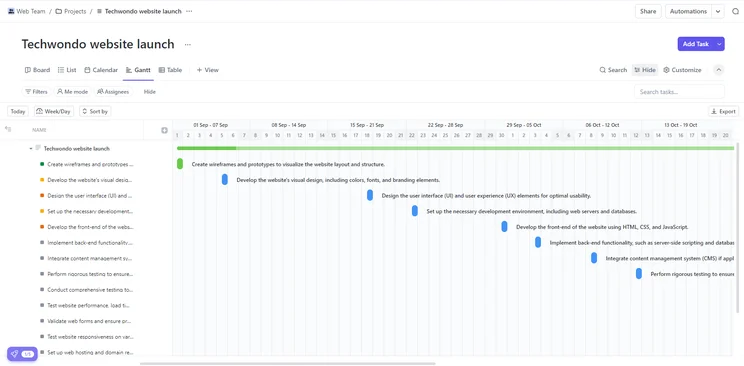
Task: Select the Gantt view tab
Action: click(138, 70)
